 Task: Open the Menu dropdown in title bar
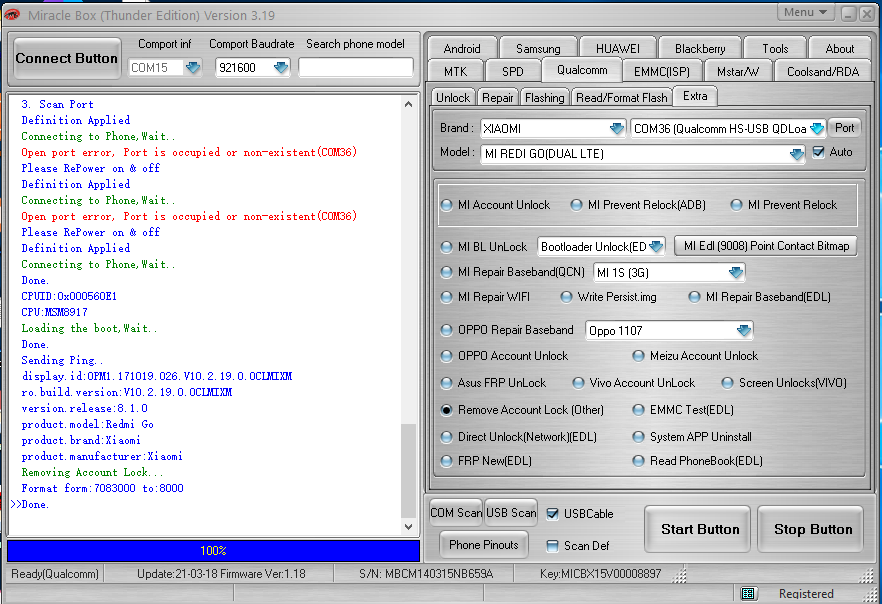click(x=806, y=12)
